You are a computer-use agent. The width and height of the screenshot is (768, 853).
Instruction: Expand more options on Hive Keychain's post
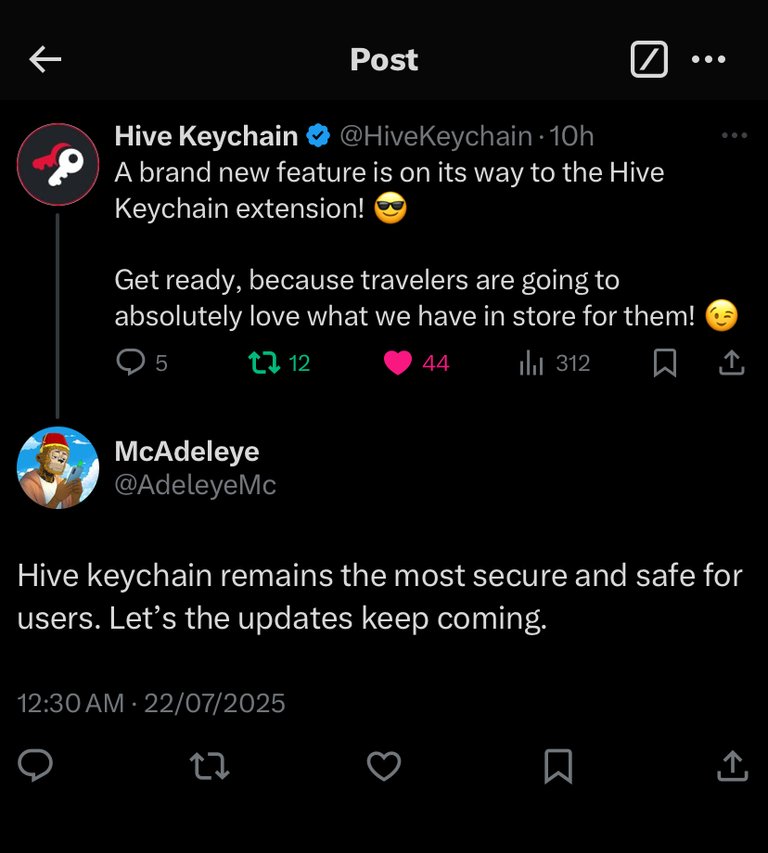(734, 135)
